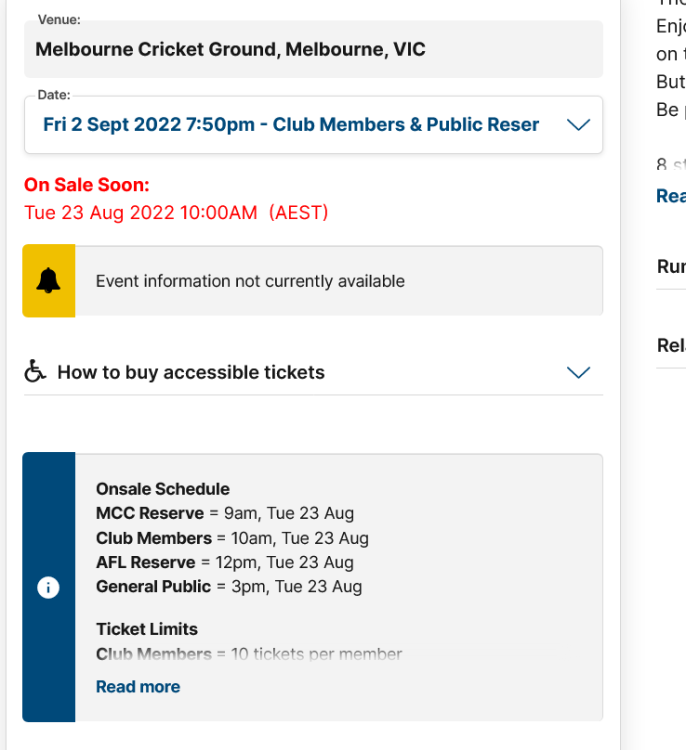The width and height of the screenshot is (686, 750).
Task: Expand How to buy accessible tickets
Action: (x=313, y=372)
